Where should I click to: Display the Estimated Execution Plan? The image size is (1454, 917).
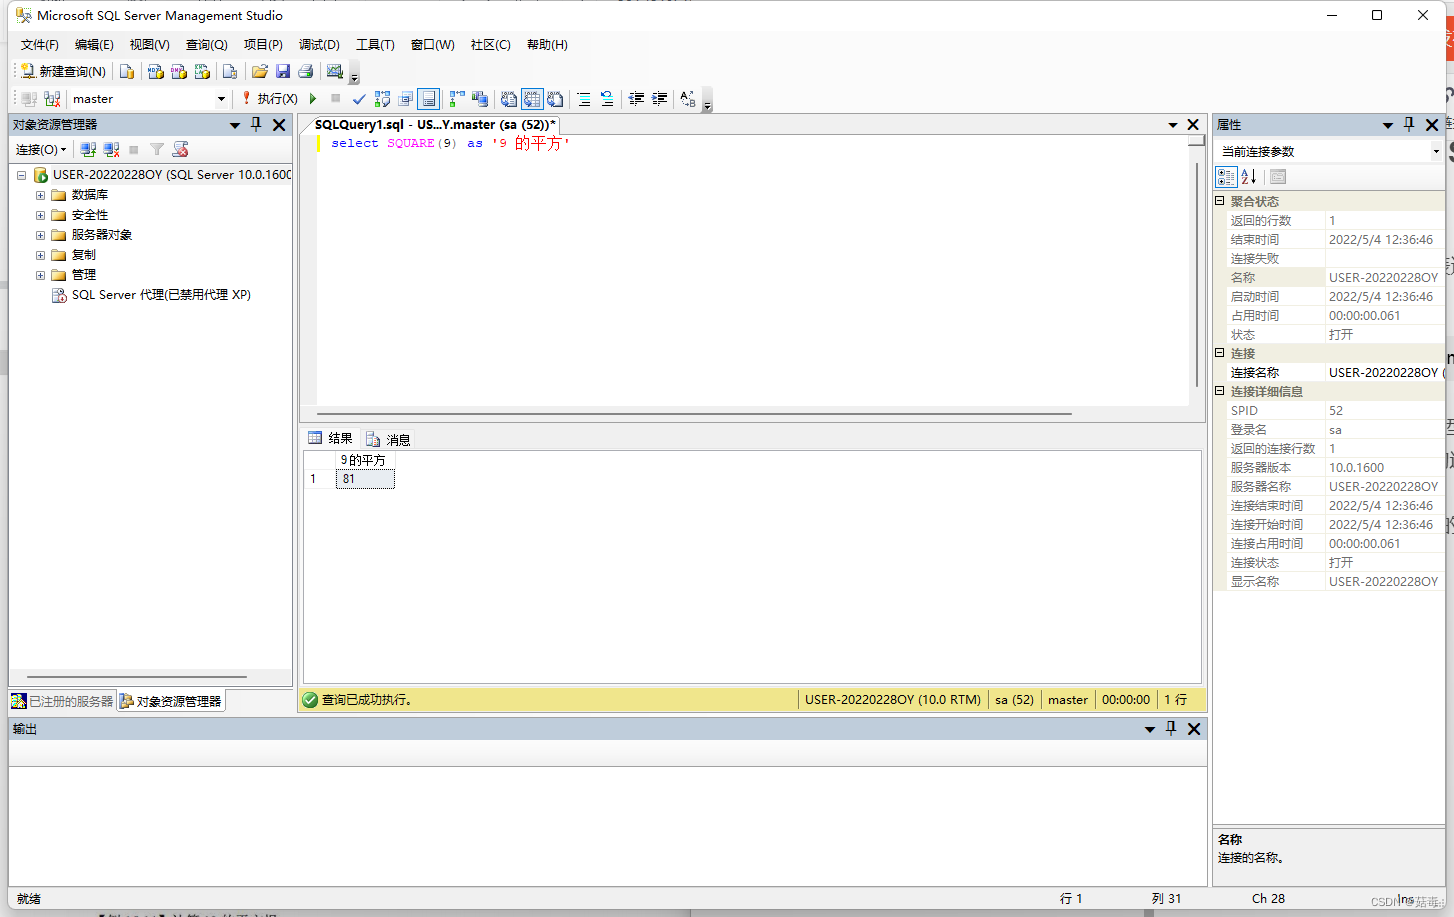[x=382, y=99]
